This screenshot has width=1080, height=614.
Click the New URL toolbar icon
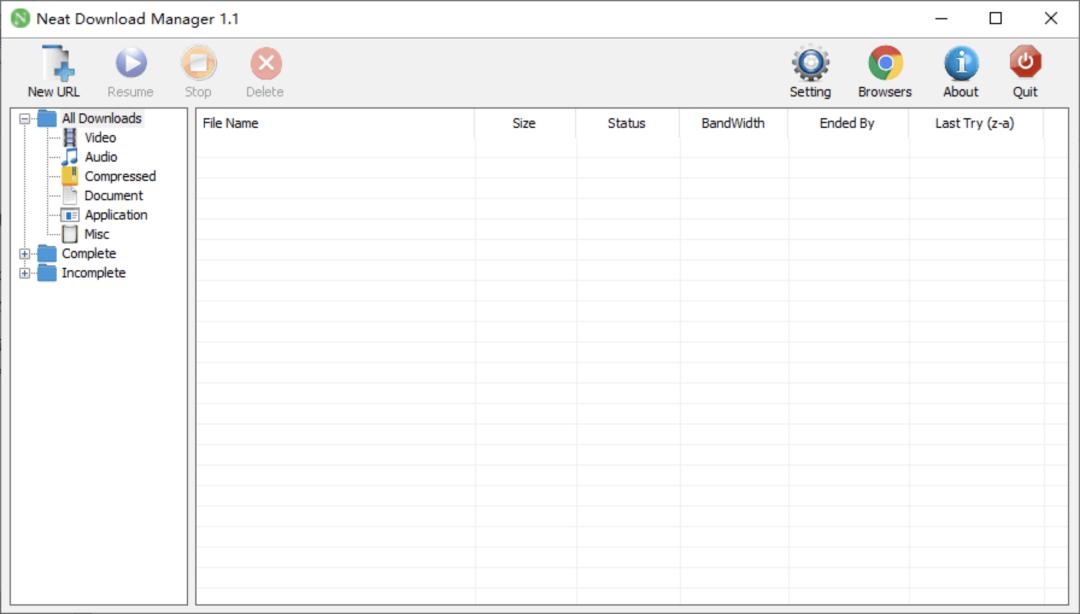58,63
